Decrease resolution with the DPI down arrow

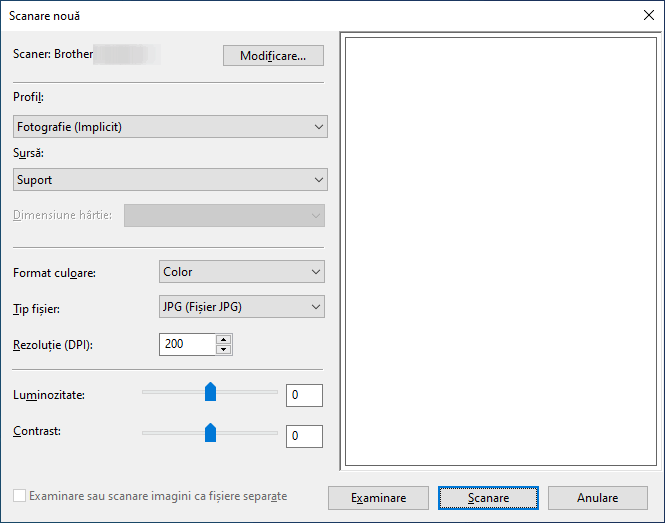tap(224, 350)
